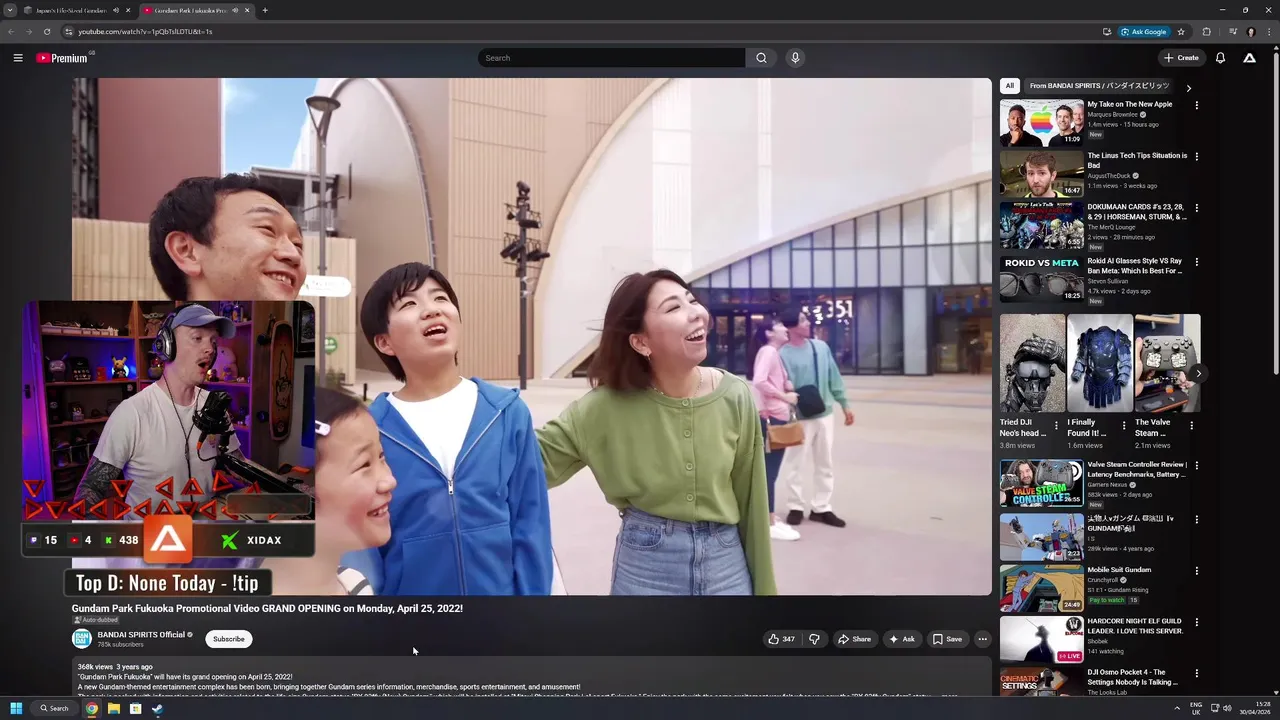
Task: Click the Windows taskbar search box
Action: click(54, 709)
